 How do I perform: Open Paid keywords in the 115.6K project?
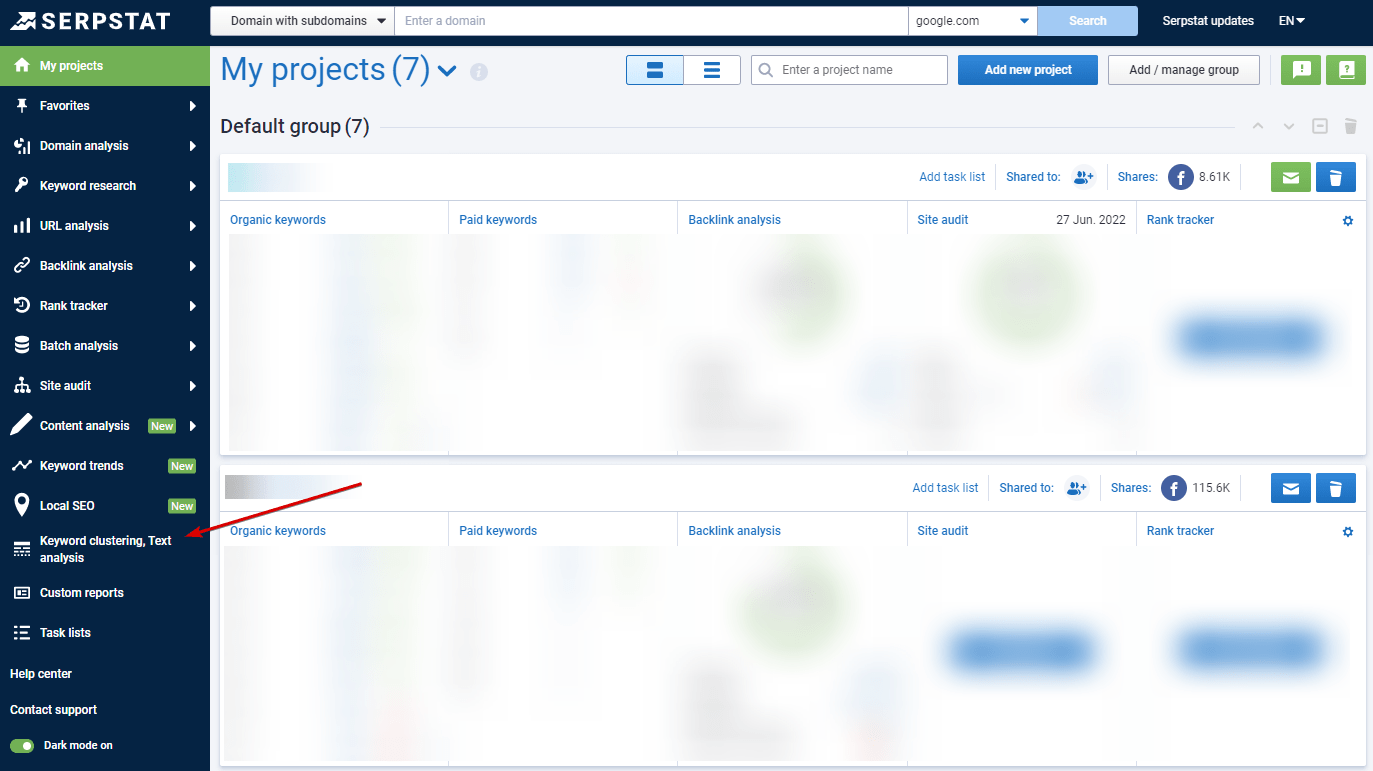click(x=498, y=531)
